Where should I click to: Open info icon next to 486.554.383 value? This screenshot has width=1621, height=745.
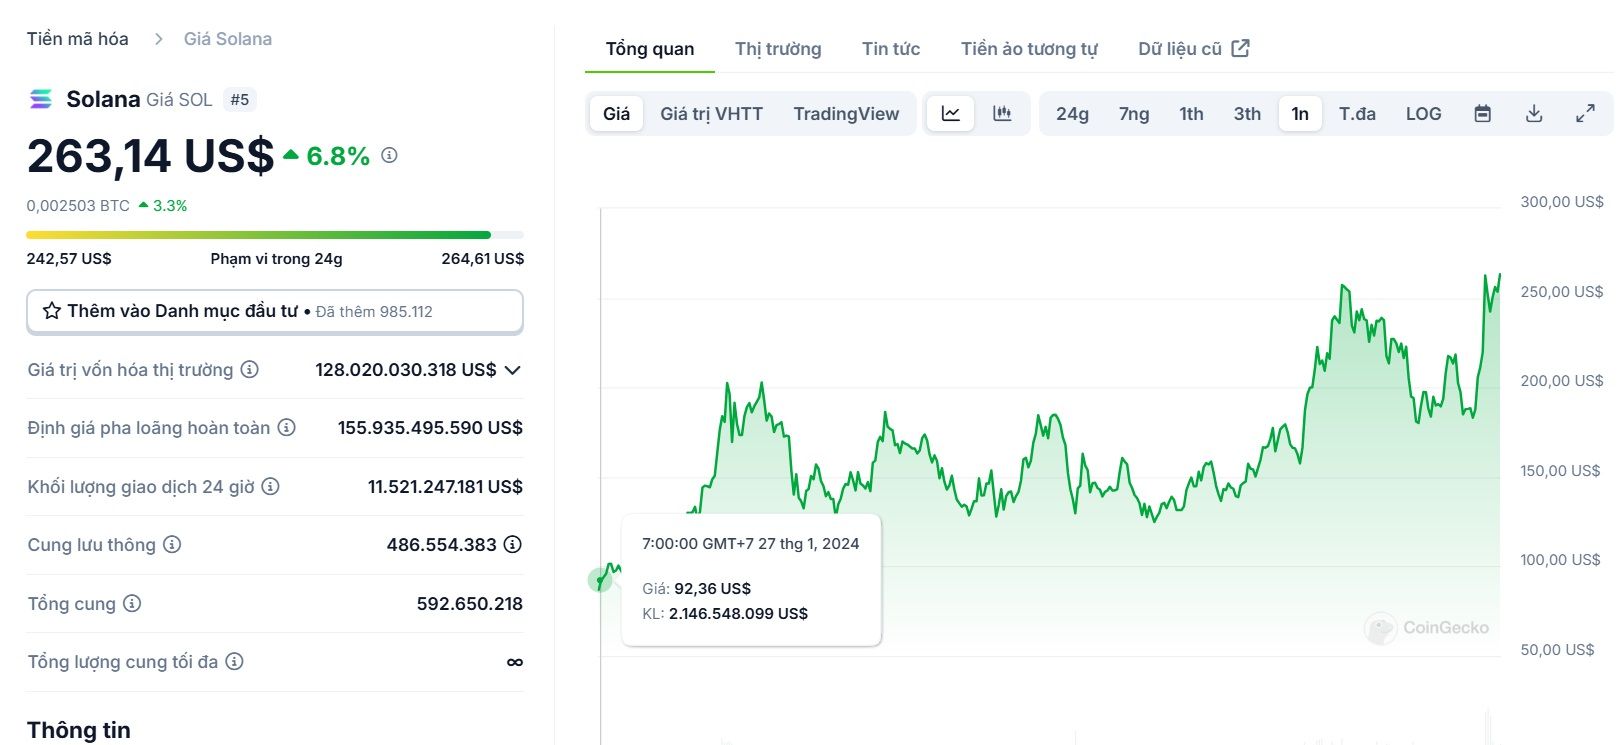click(x=513, y=544)
